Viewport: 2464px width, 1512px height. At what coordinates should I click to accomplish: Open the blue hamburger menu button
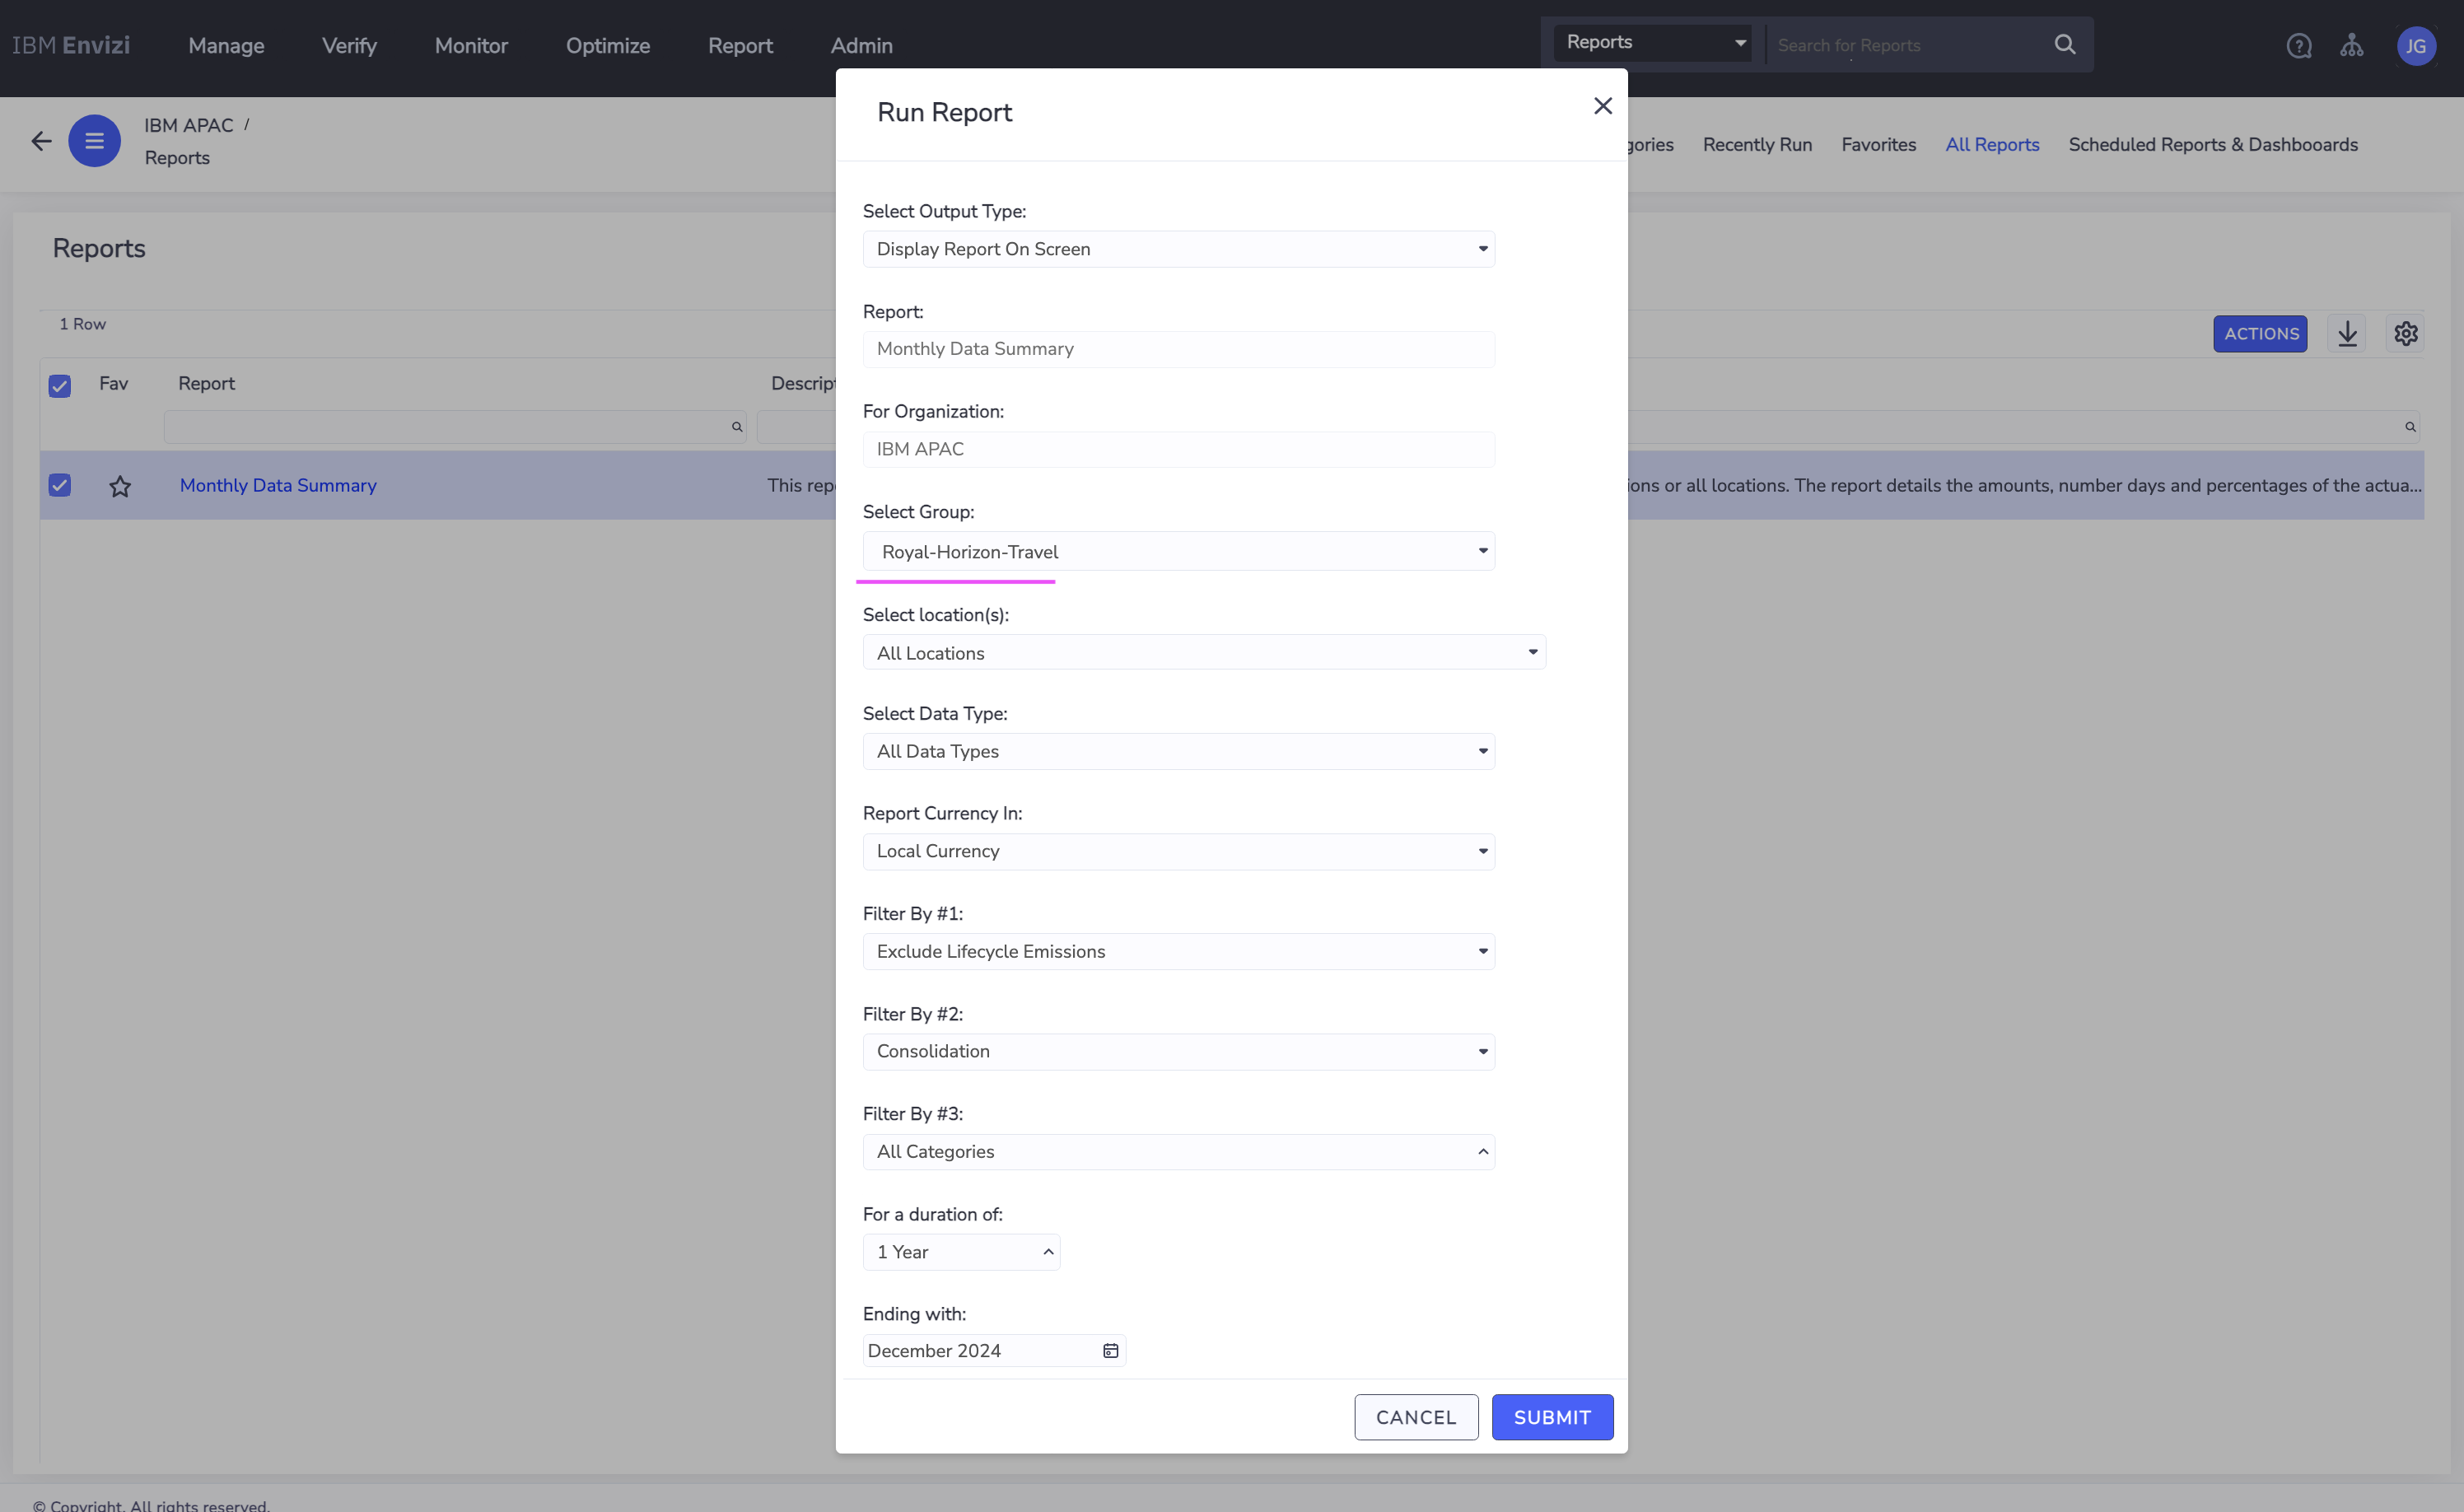click(x=94, y=141)
